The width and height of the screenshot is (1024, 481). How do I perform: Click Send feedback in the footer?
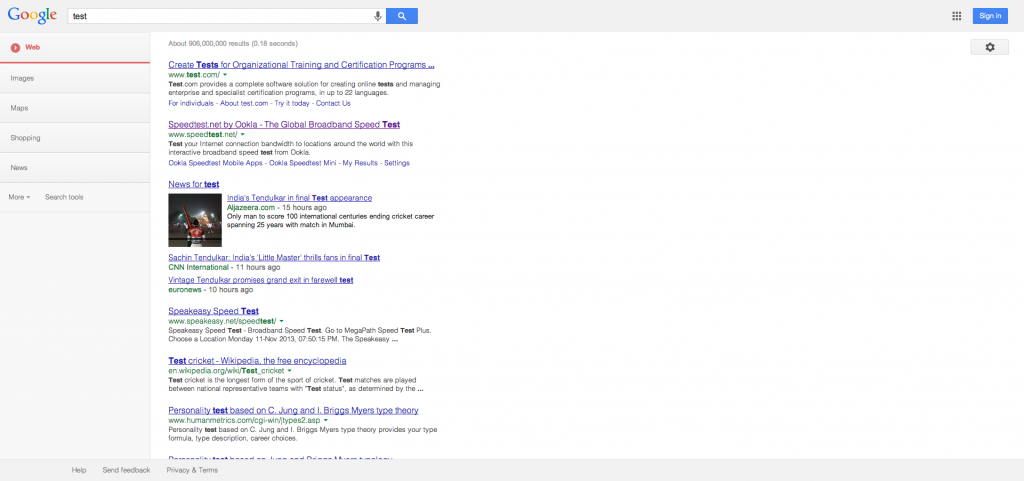126,470
